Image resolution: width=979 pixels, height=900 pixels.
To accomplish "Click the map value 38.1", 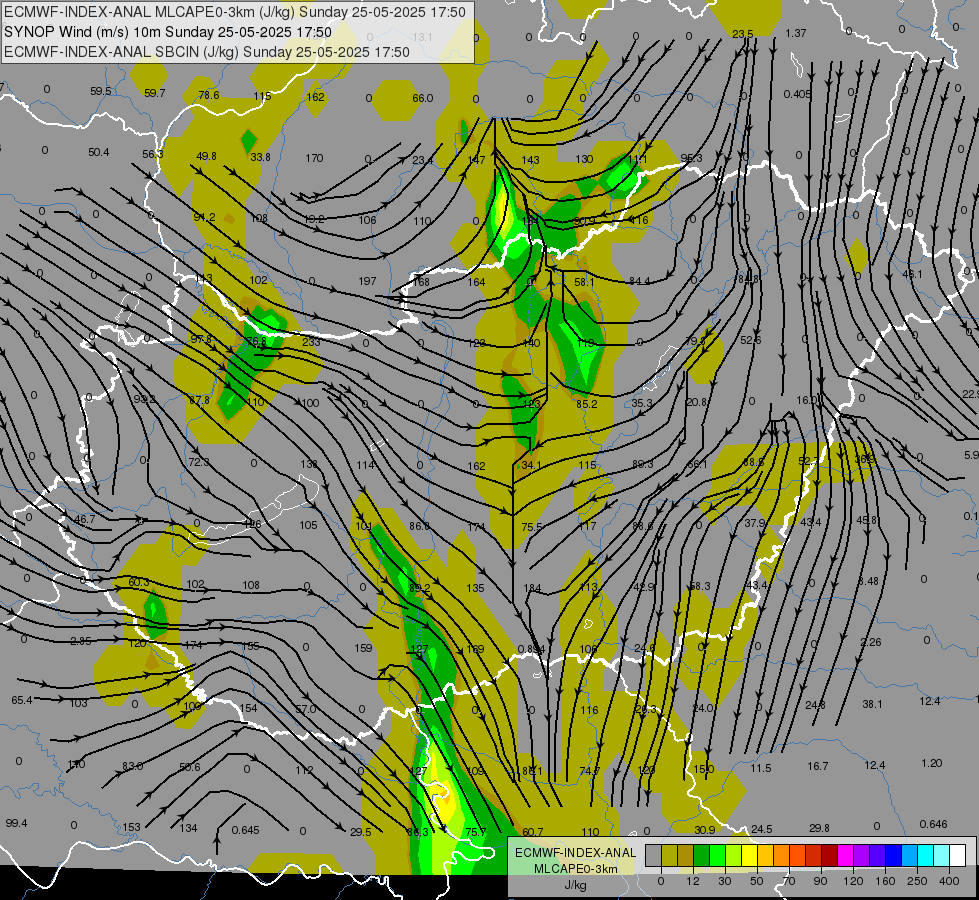I will click(x=872, y=704).
